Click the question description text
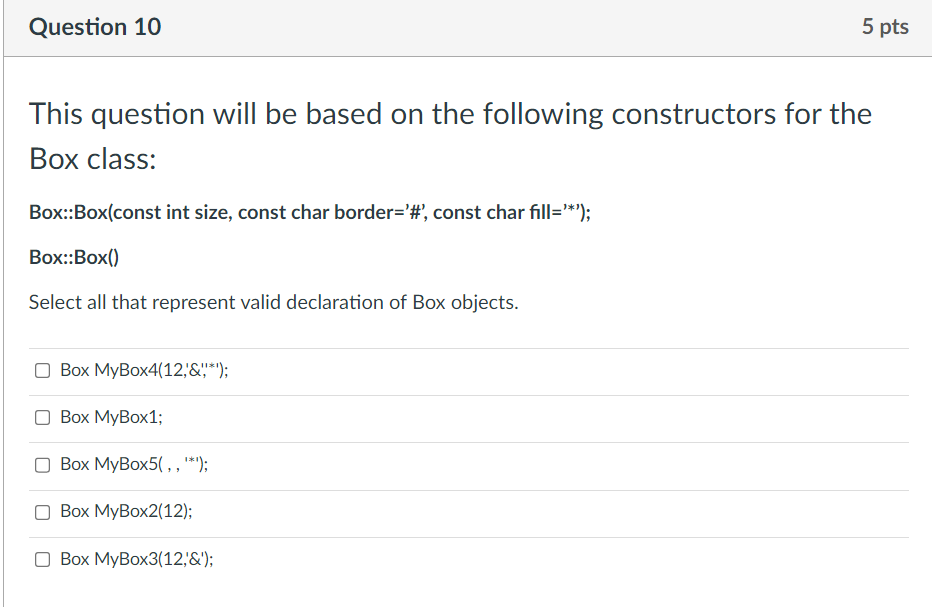The image size is (932, 607). (449, 135)
